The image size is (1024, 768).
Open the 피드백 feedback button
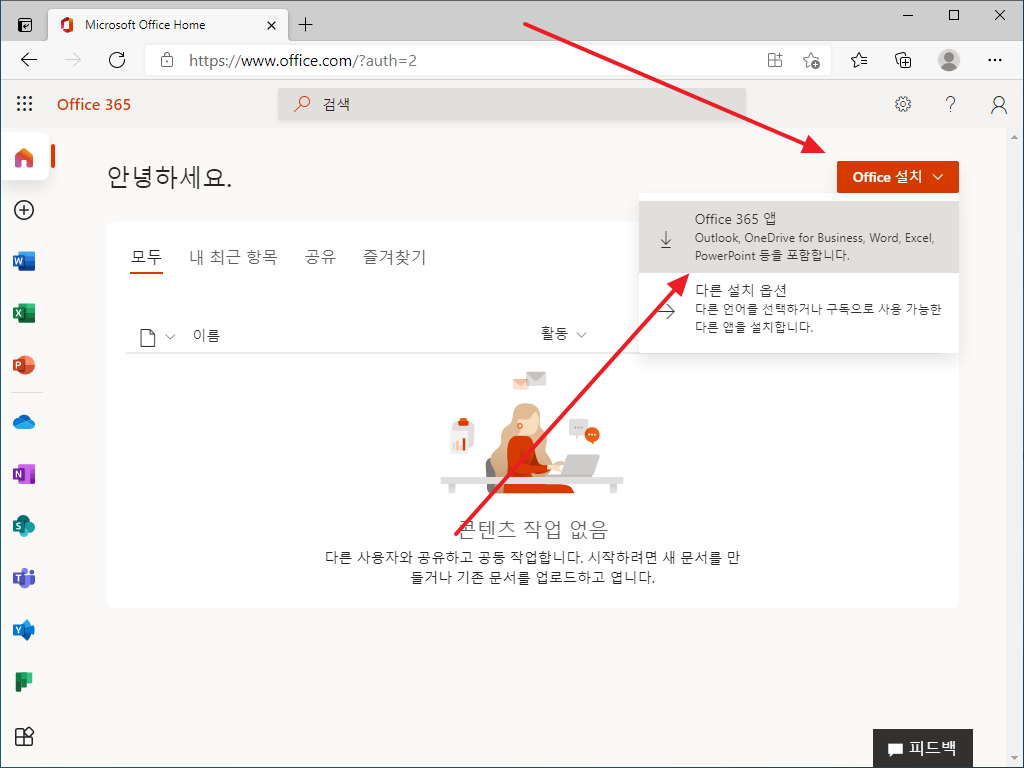(923, 748)
